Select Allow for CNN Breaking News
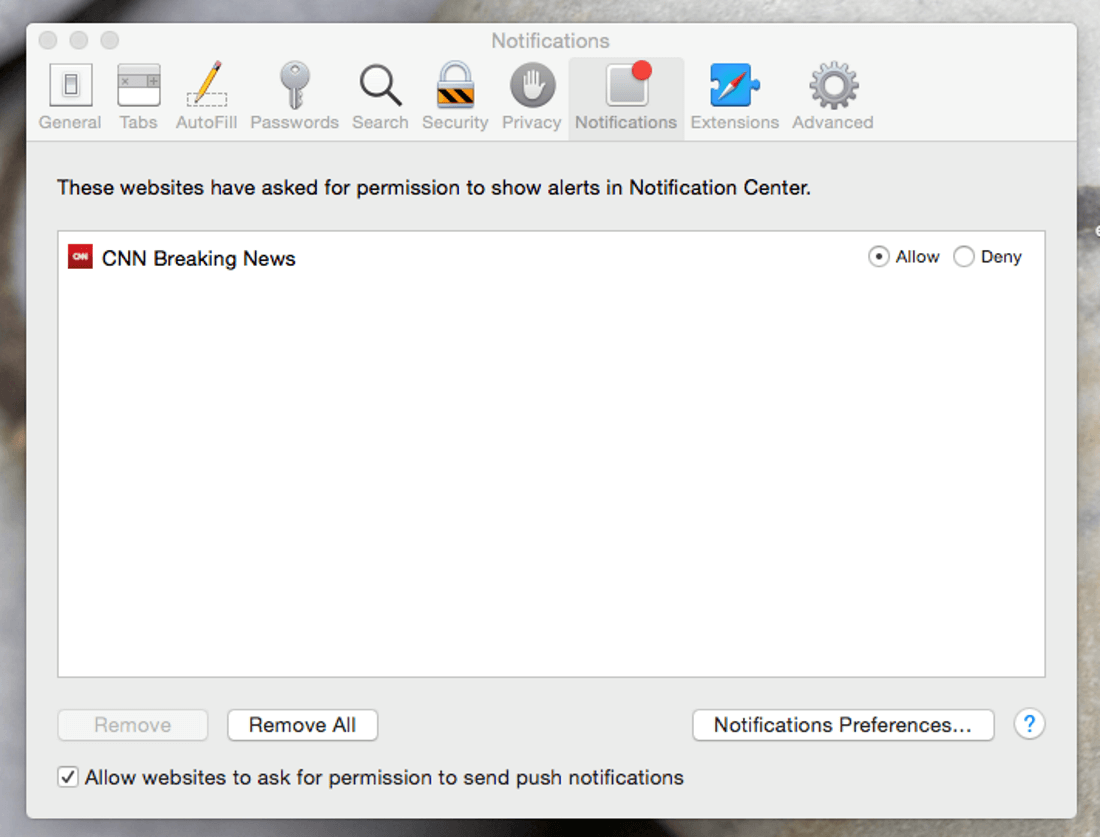Screen dimensions: 1100x837 point(878,257)
